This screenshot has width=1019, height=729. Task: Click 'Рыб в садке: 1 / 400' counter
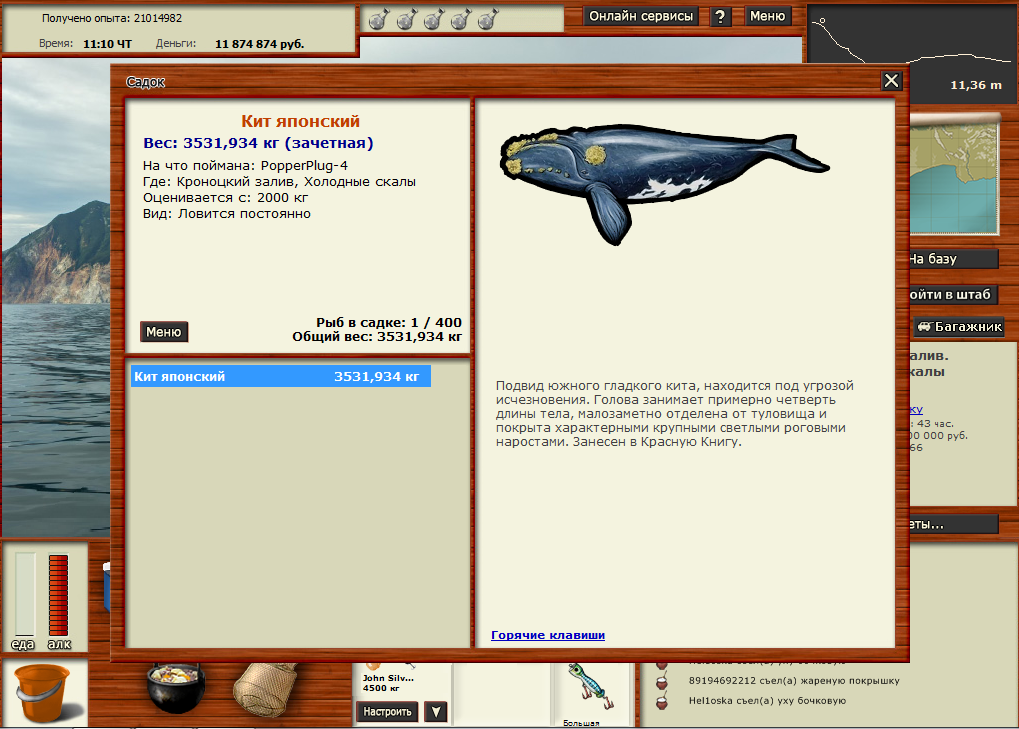(x=389, y=322)
